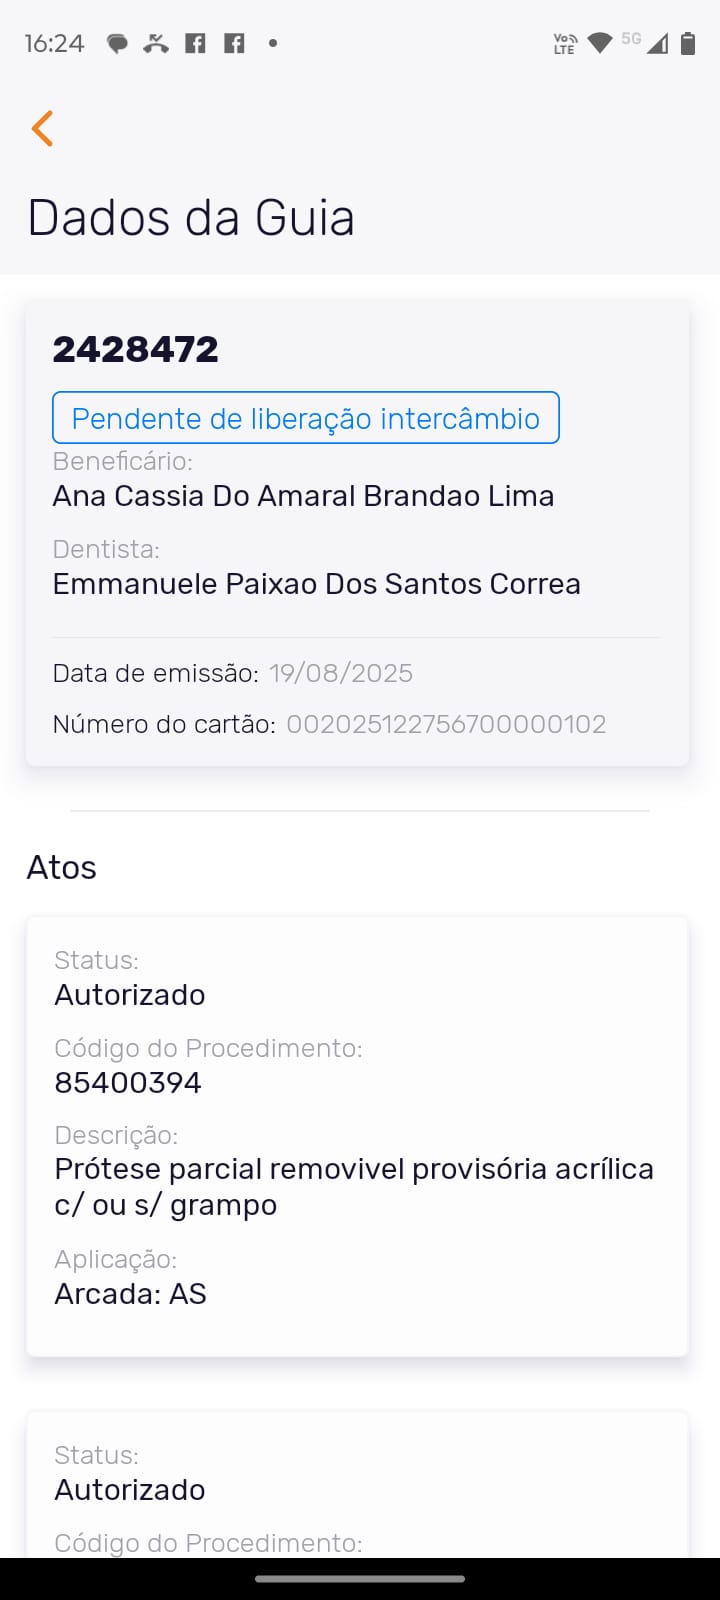
Task: Tap the 'Dados da Guia' page title
Action: tap(191, 218)
